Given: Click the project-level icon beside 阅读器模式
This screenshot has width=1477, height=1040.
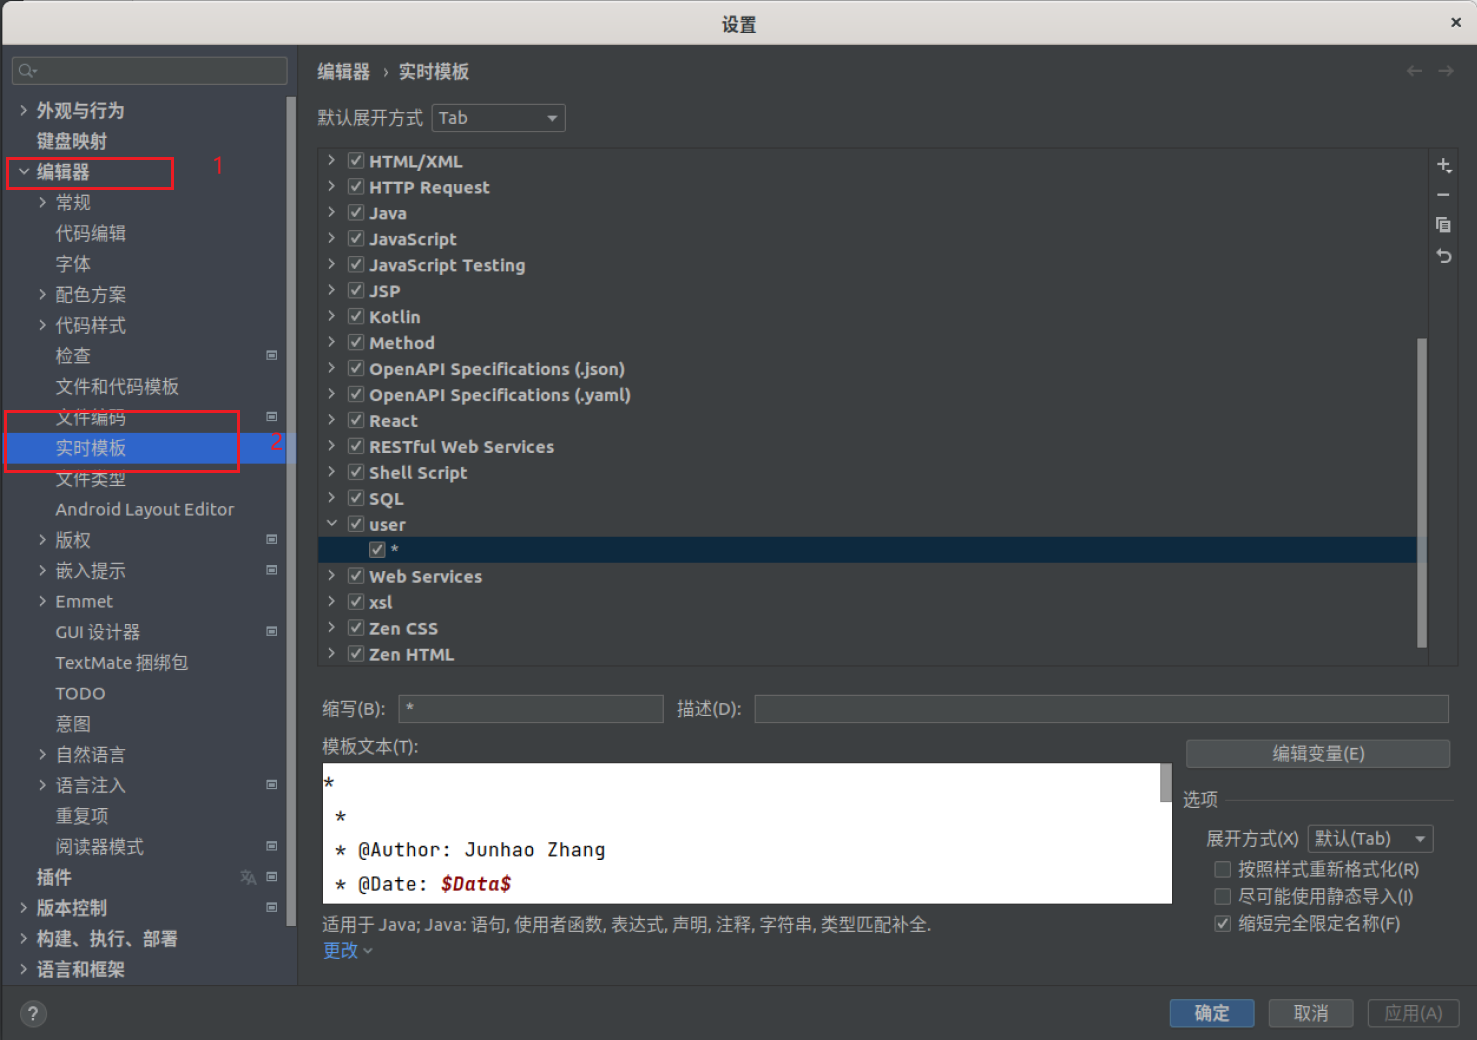Looking at the screenshot, I should click(x=271, y=846).
